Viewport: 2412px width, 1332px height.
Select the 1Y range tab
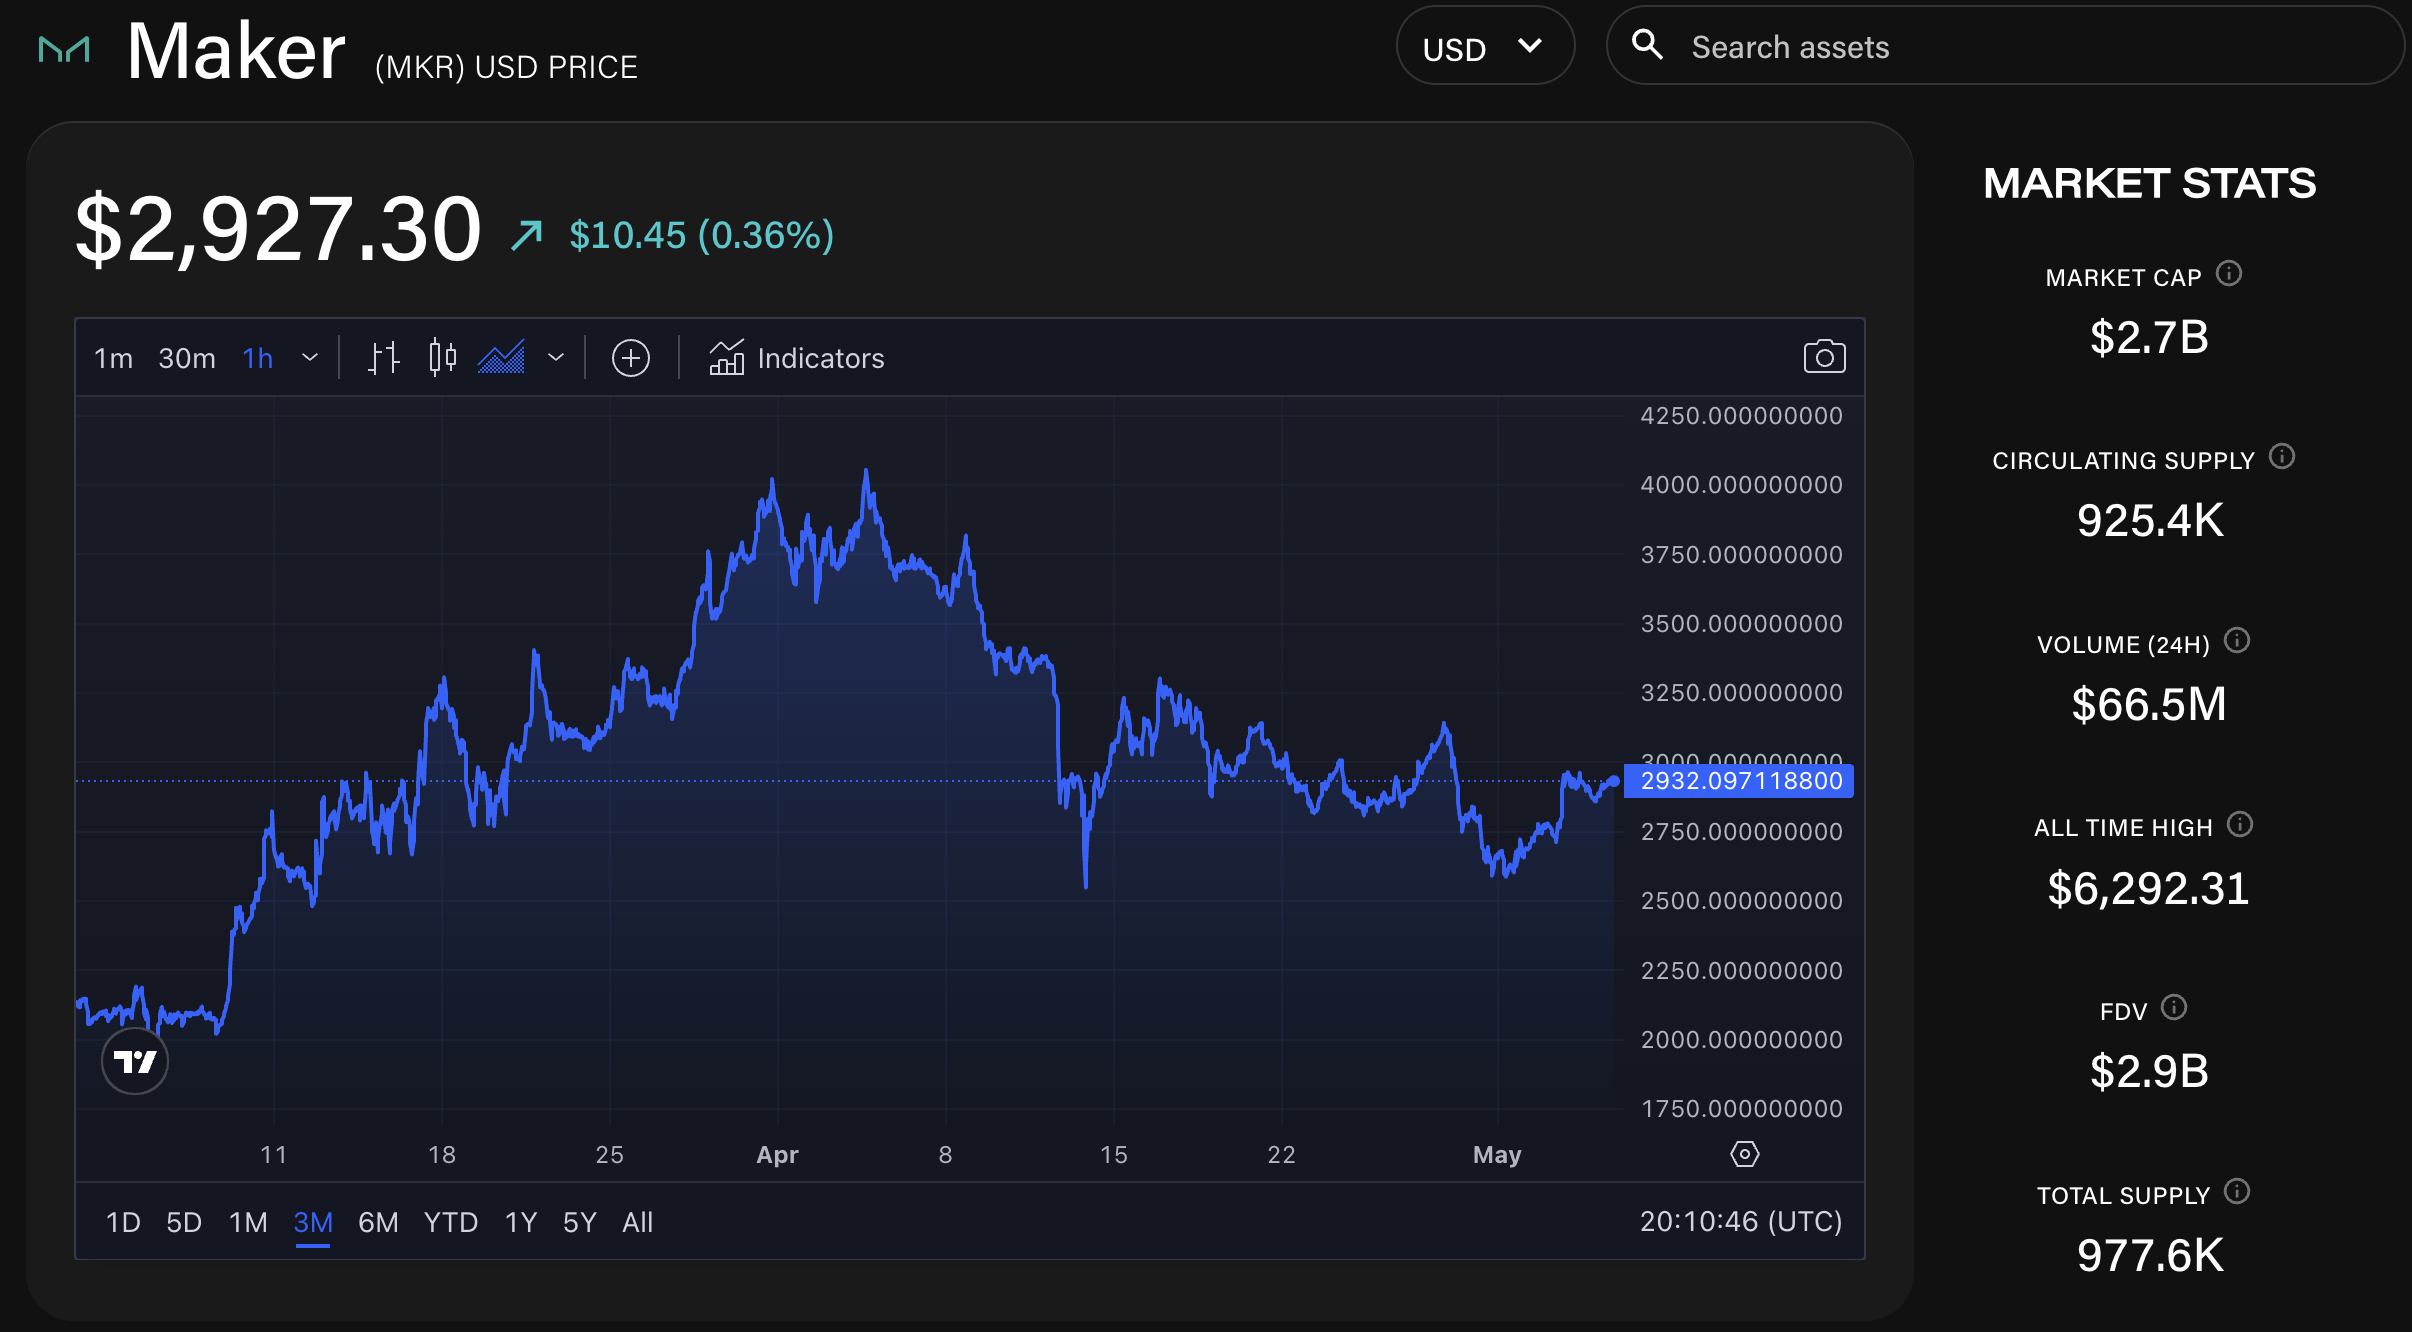pos(519,1221)
